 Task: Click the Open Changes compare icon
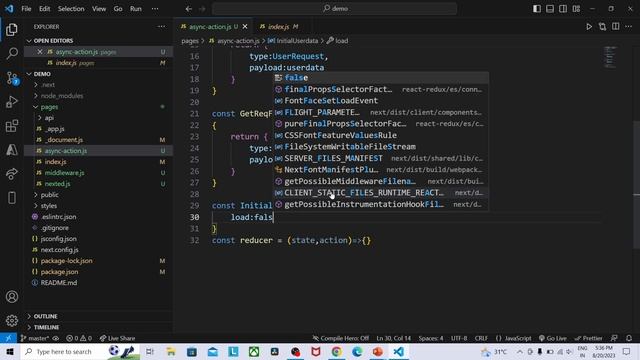602,27
